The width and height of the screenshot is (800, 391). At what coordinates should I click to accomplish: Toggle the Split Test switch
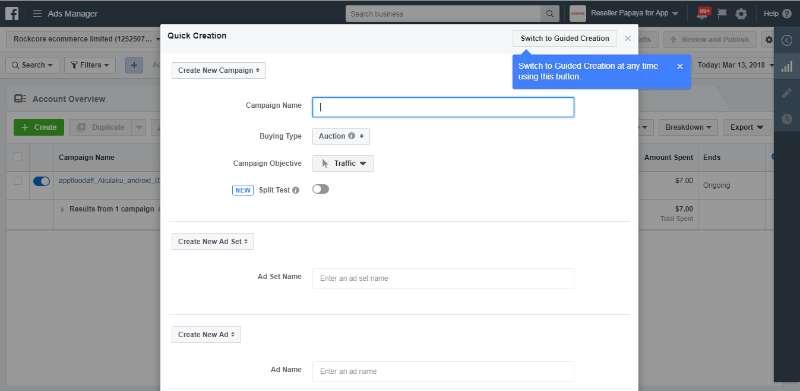tap(320, 189)
